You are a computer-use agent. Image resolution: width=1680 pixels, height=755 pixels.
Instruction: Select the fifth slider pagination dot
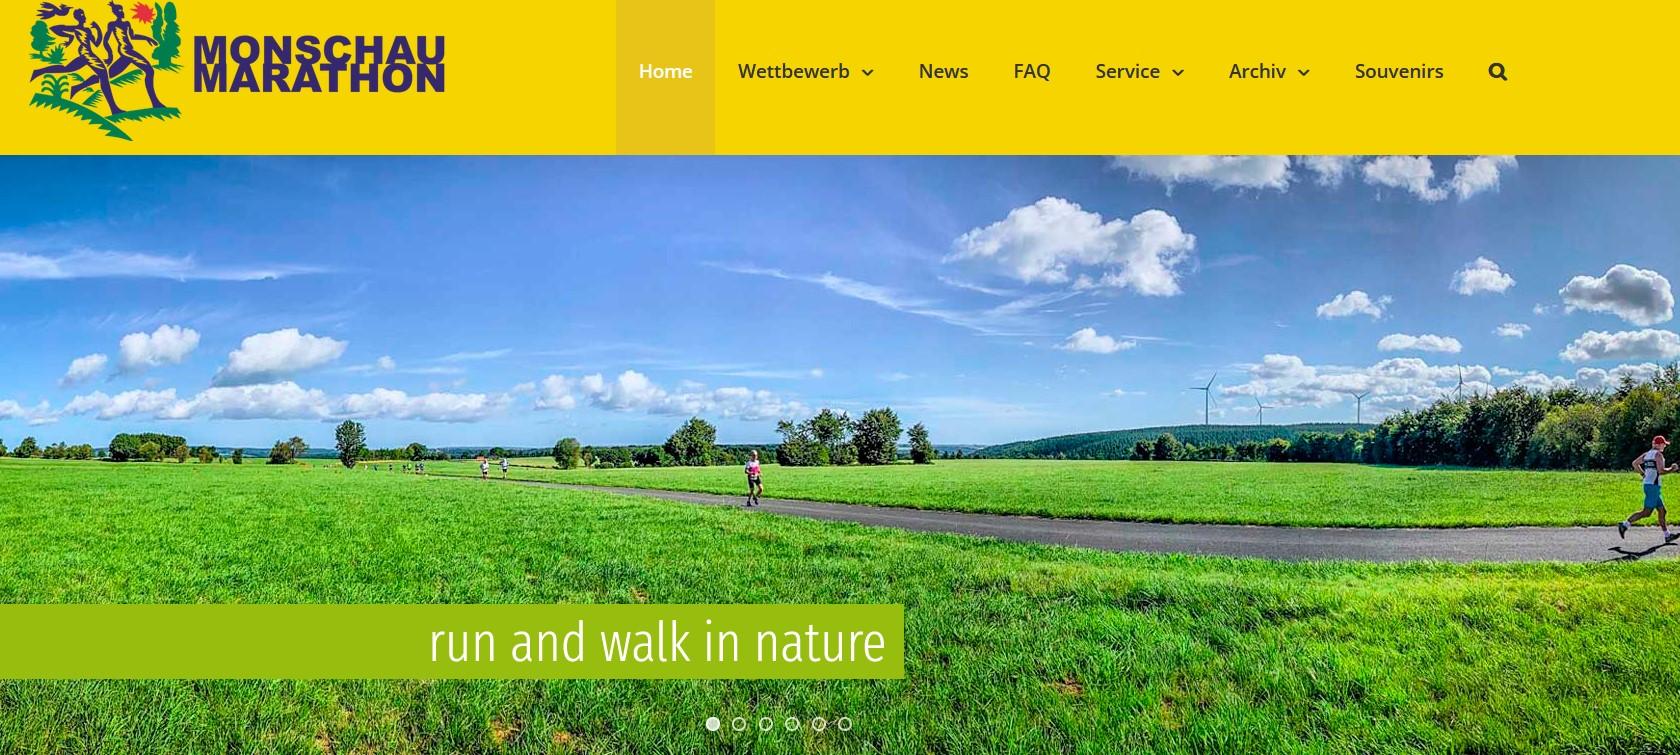point(819,724)
